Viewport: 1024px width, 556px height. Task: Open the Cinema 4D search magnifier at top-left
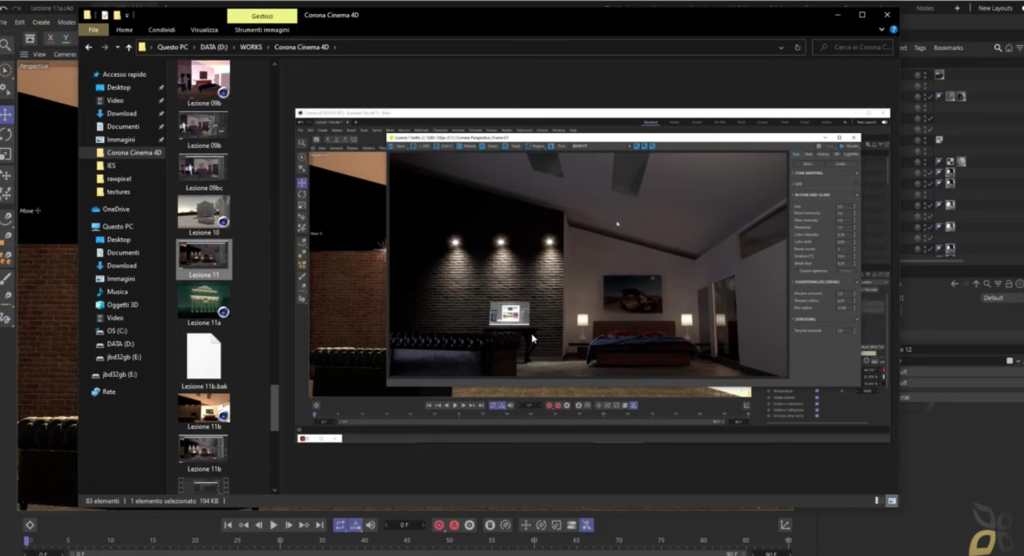click(5, 45)
